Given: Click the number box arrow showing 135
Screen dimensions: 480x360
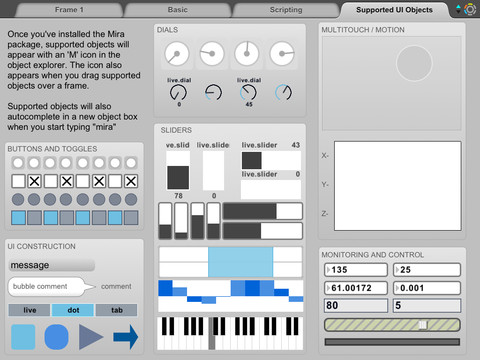Looking at the screenshot, I should 328,270.
